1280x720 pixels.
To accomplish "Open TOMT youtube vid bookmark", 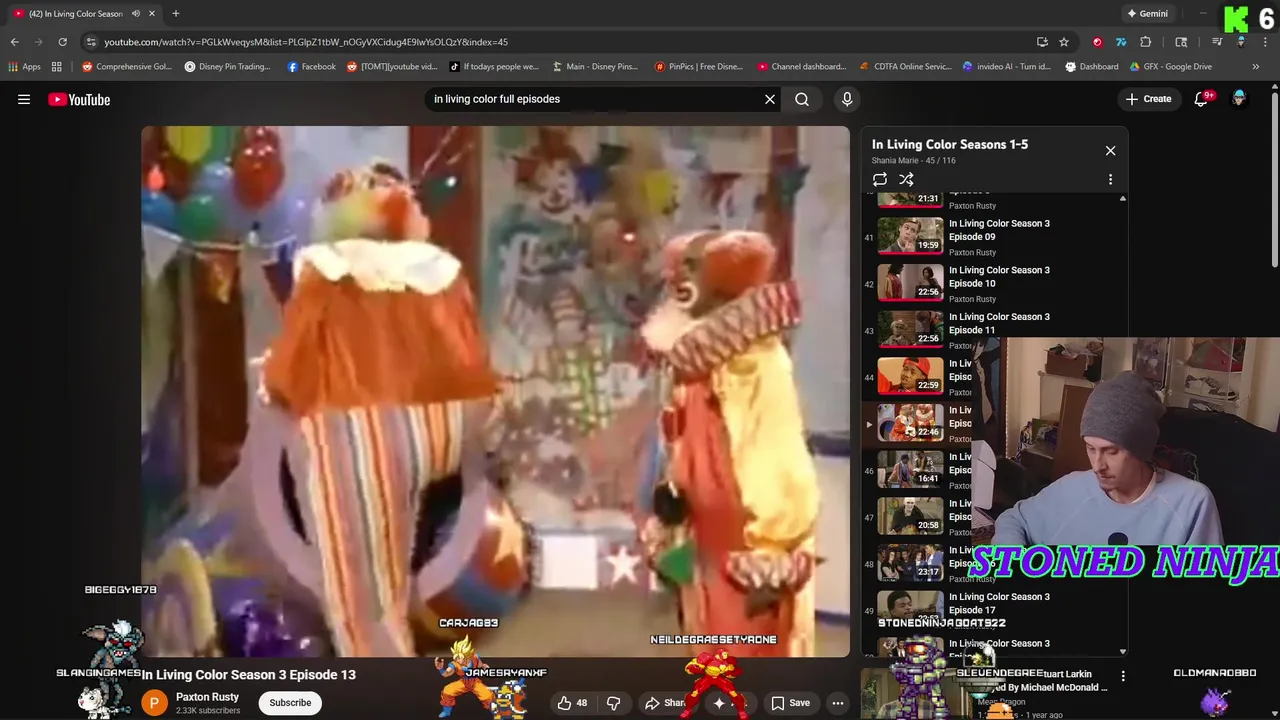I will coord(392,67).
